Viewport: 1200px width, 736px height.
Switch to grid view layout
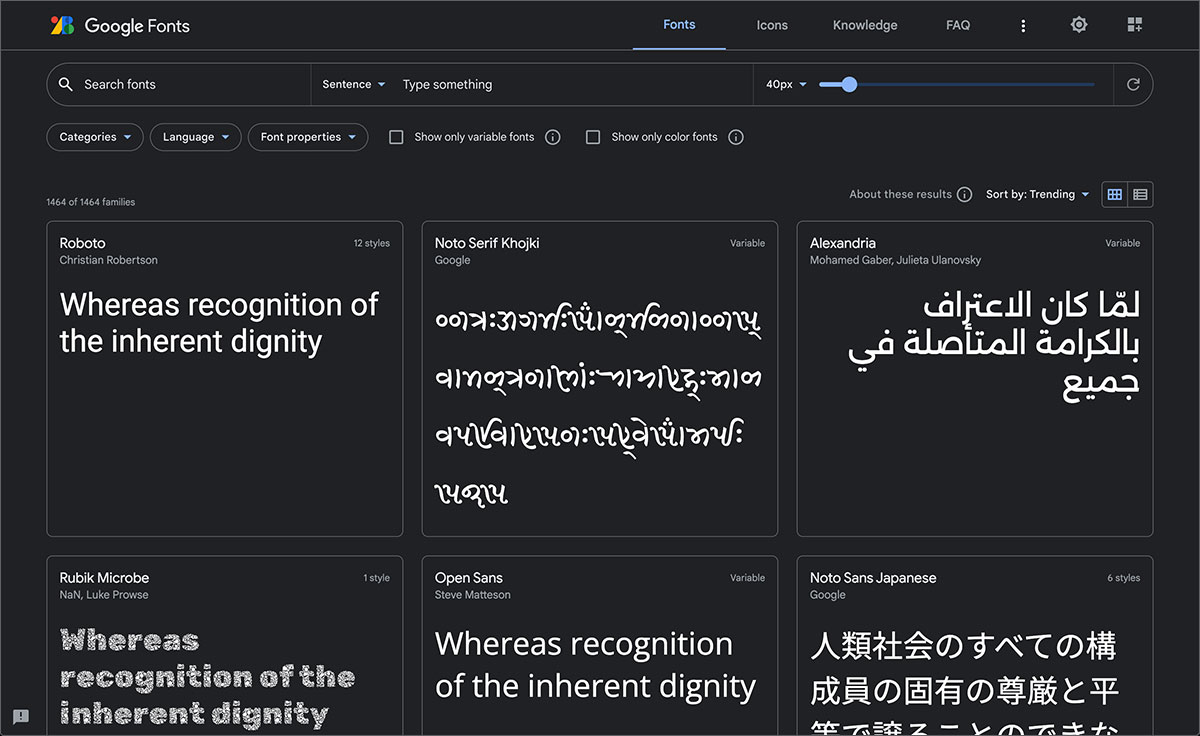click(x=1114, y=194)
